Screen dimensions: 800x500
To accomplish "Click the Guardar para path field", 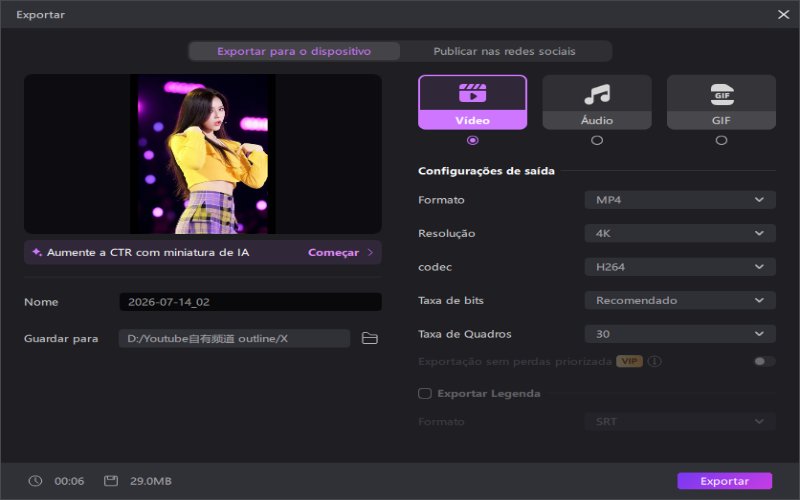I will click(x=234, y=338).
